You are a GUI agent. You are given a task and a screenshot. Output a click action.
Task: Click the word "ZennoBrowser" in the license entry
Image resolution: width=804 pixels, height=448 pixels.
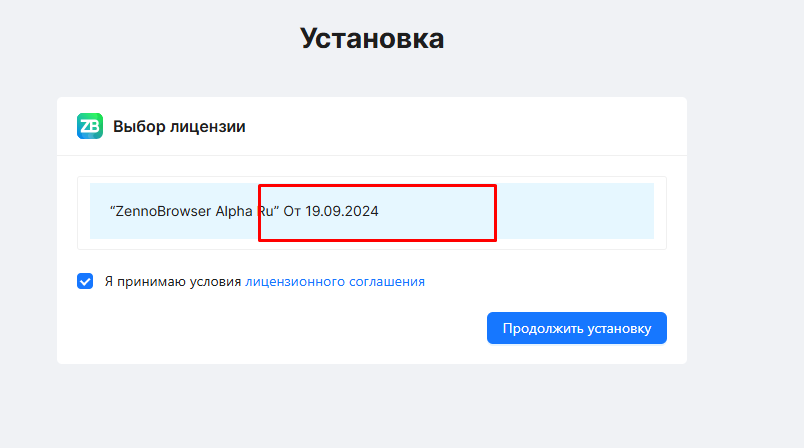(x=163, y=212)
